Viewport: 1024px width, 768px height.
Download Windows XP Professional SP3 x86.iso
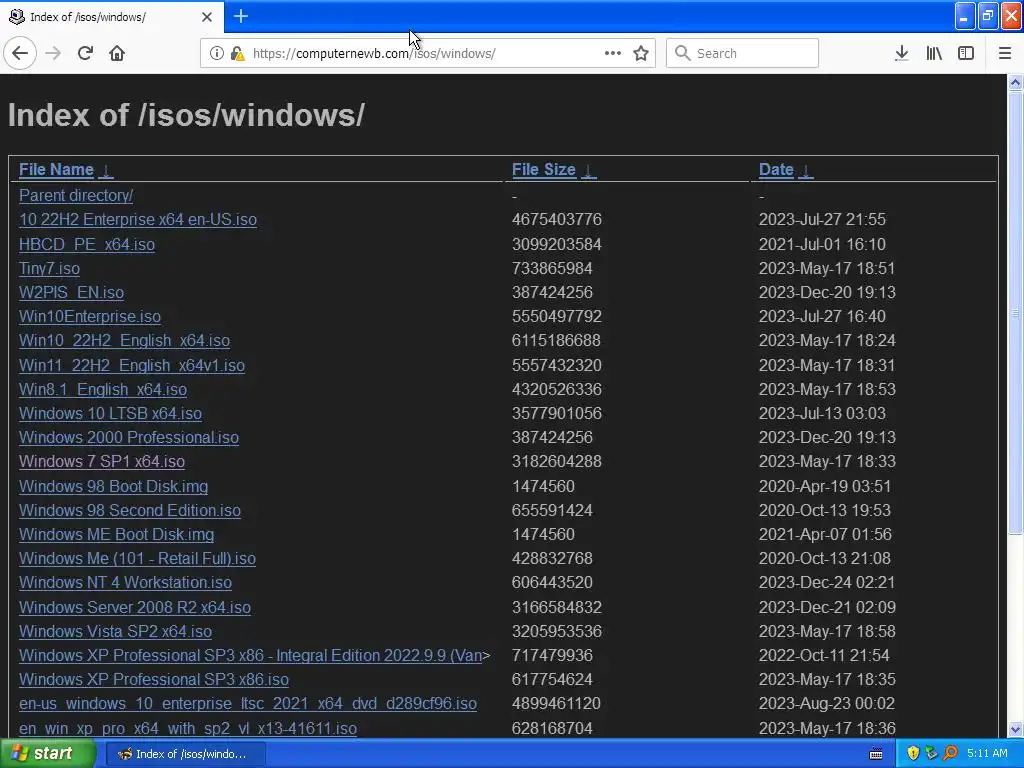pos(153,679)
